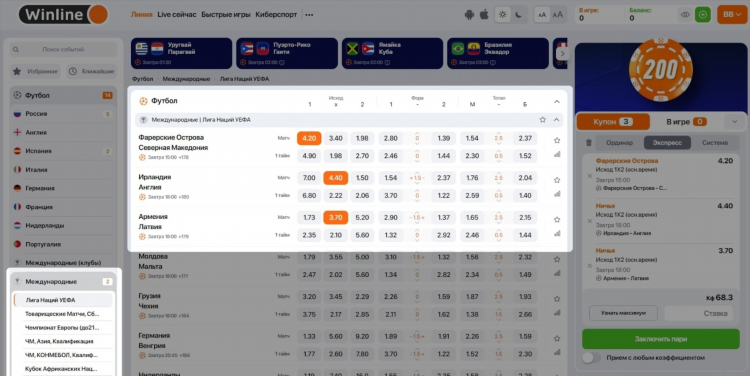Viewport: 750px width, 376px height.
Task: Switch to the Купон tab
Action: [x=613, y=122]
